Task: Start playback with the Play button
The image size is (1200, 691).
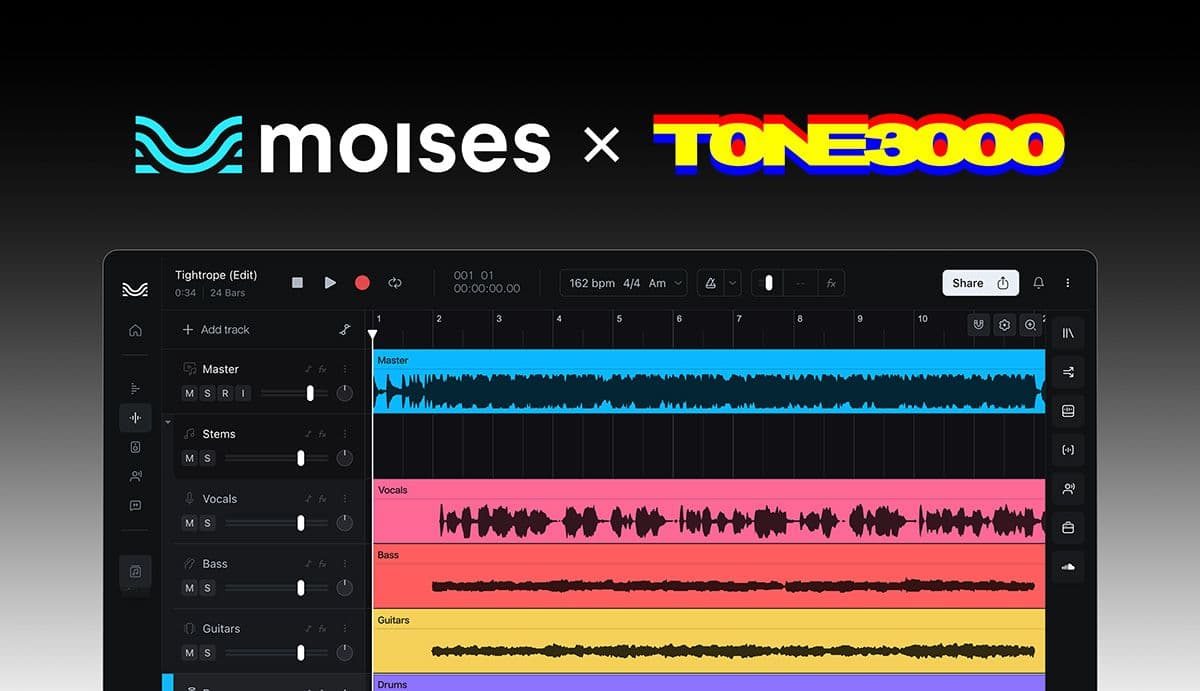Action: coord(330,283)
